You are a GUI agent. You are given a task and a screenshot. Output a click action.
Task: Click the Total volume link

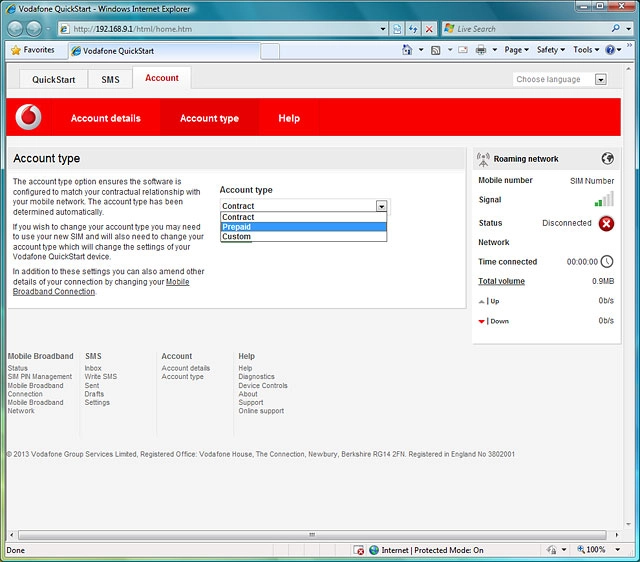(501, 281)
